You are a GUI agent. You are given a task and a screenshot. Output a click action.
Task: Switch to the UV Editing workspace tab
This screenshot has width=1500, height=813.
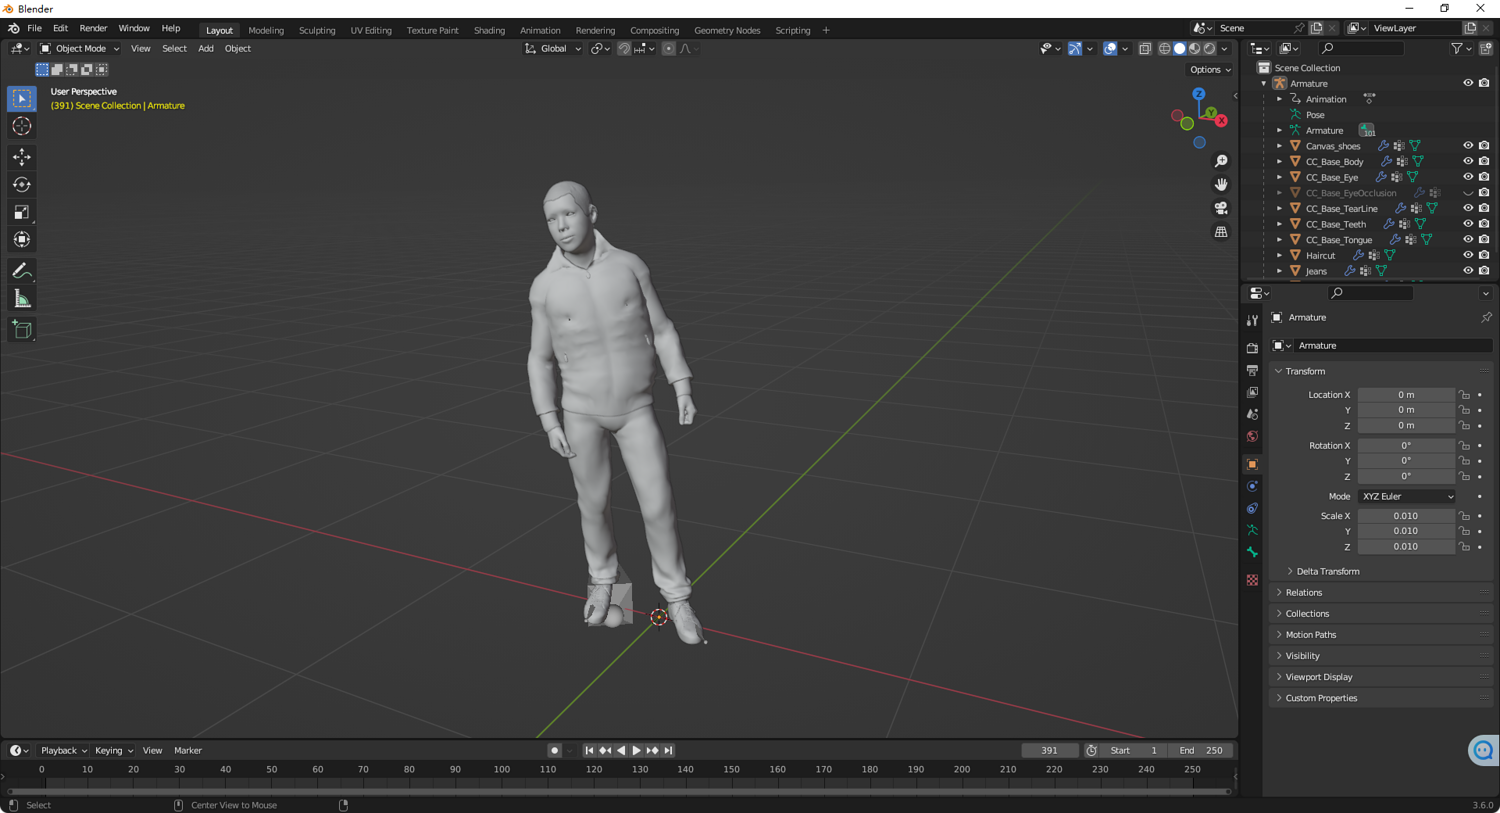[371, 30]
